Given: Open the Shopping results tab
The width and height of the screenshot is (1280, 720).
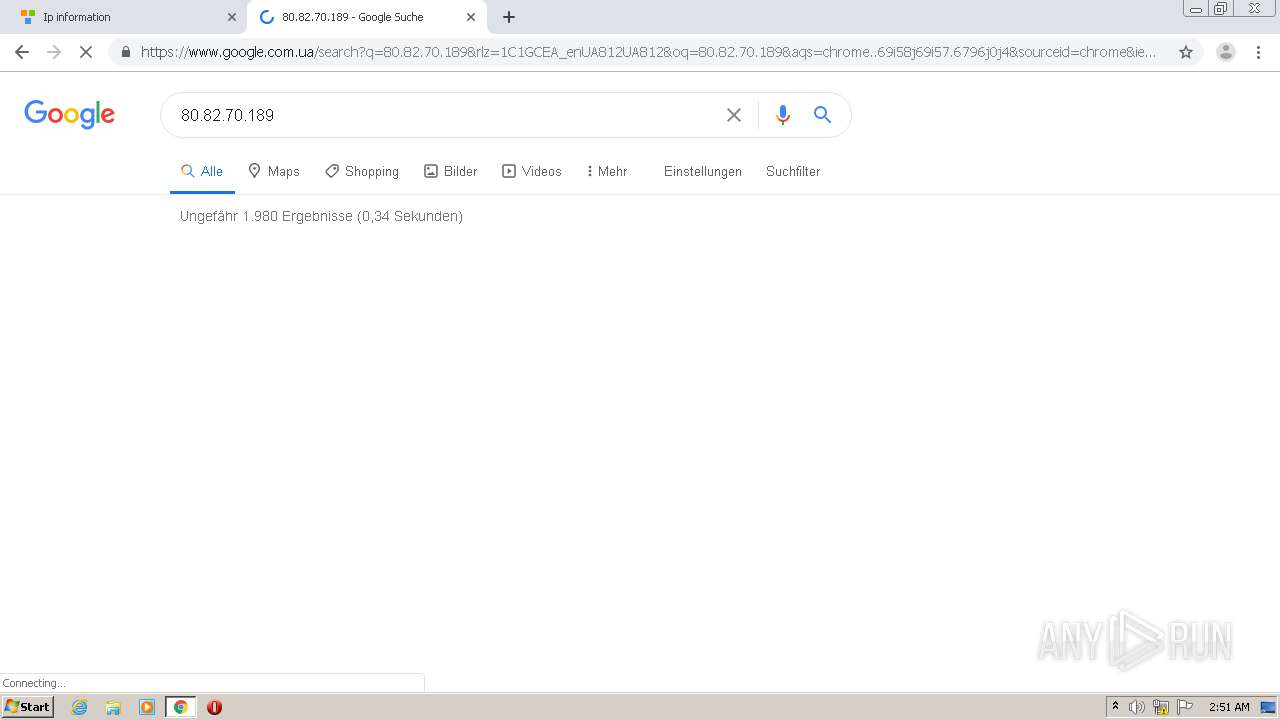Looking at the screenshot, I should click(362, 171).
